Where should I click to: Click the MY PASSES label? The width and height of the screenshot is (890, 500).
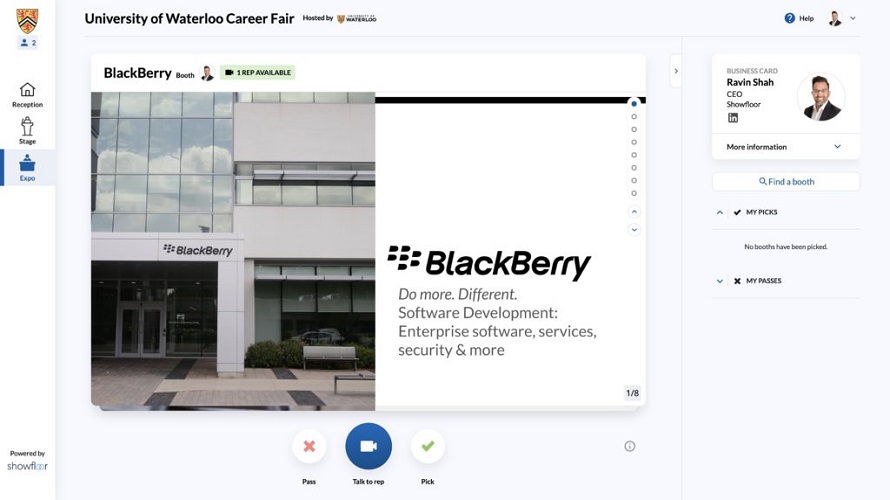click(x=763, y=281)
